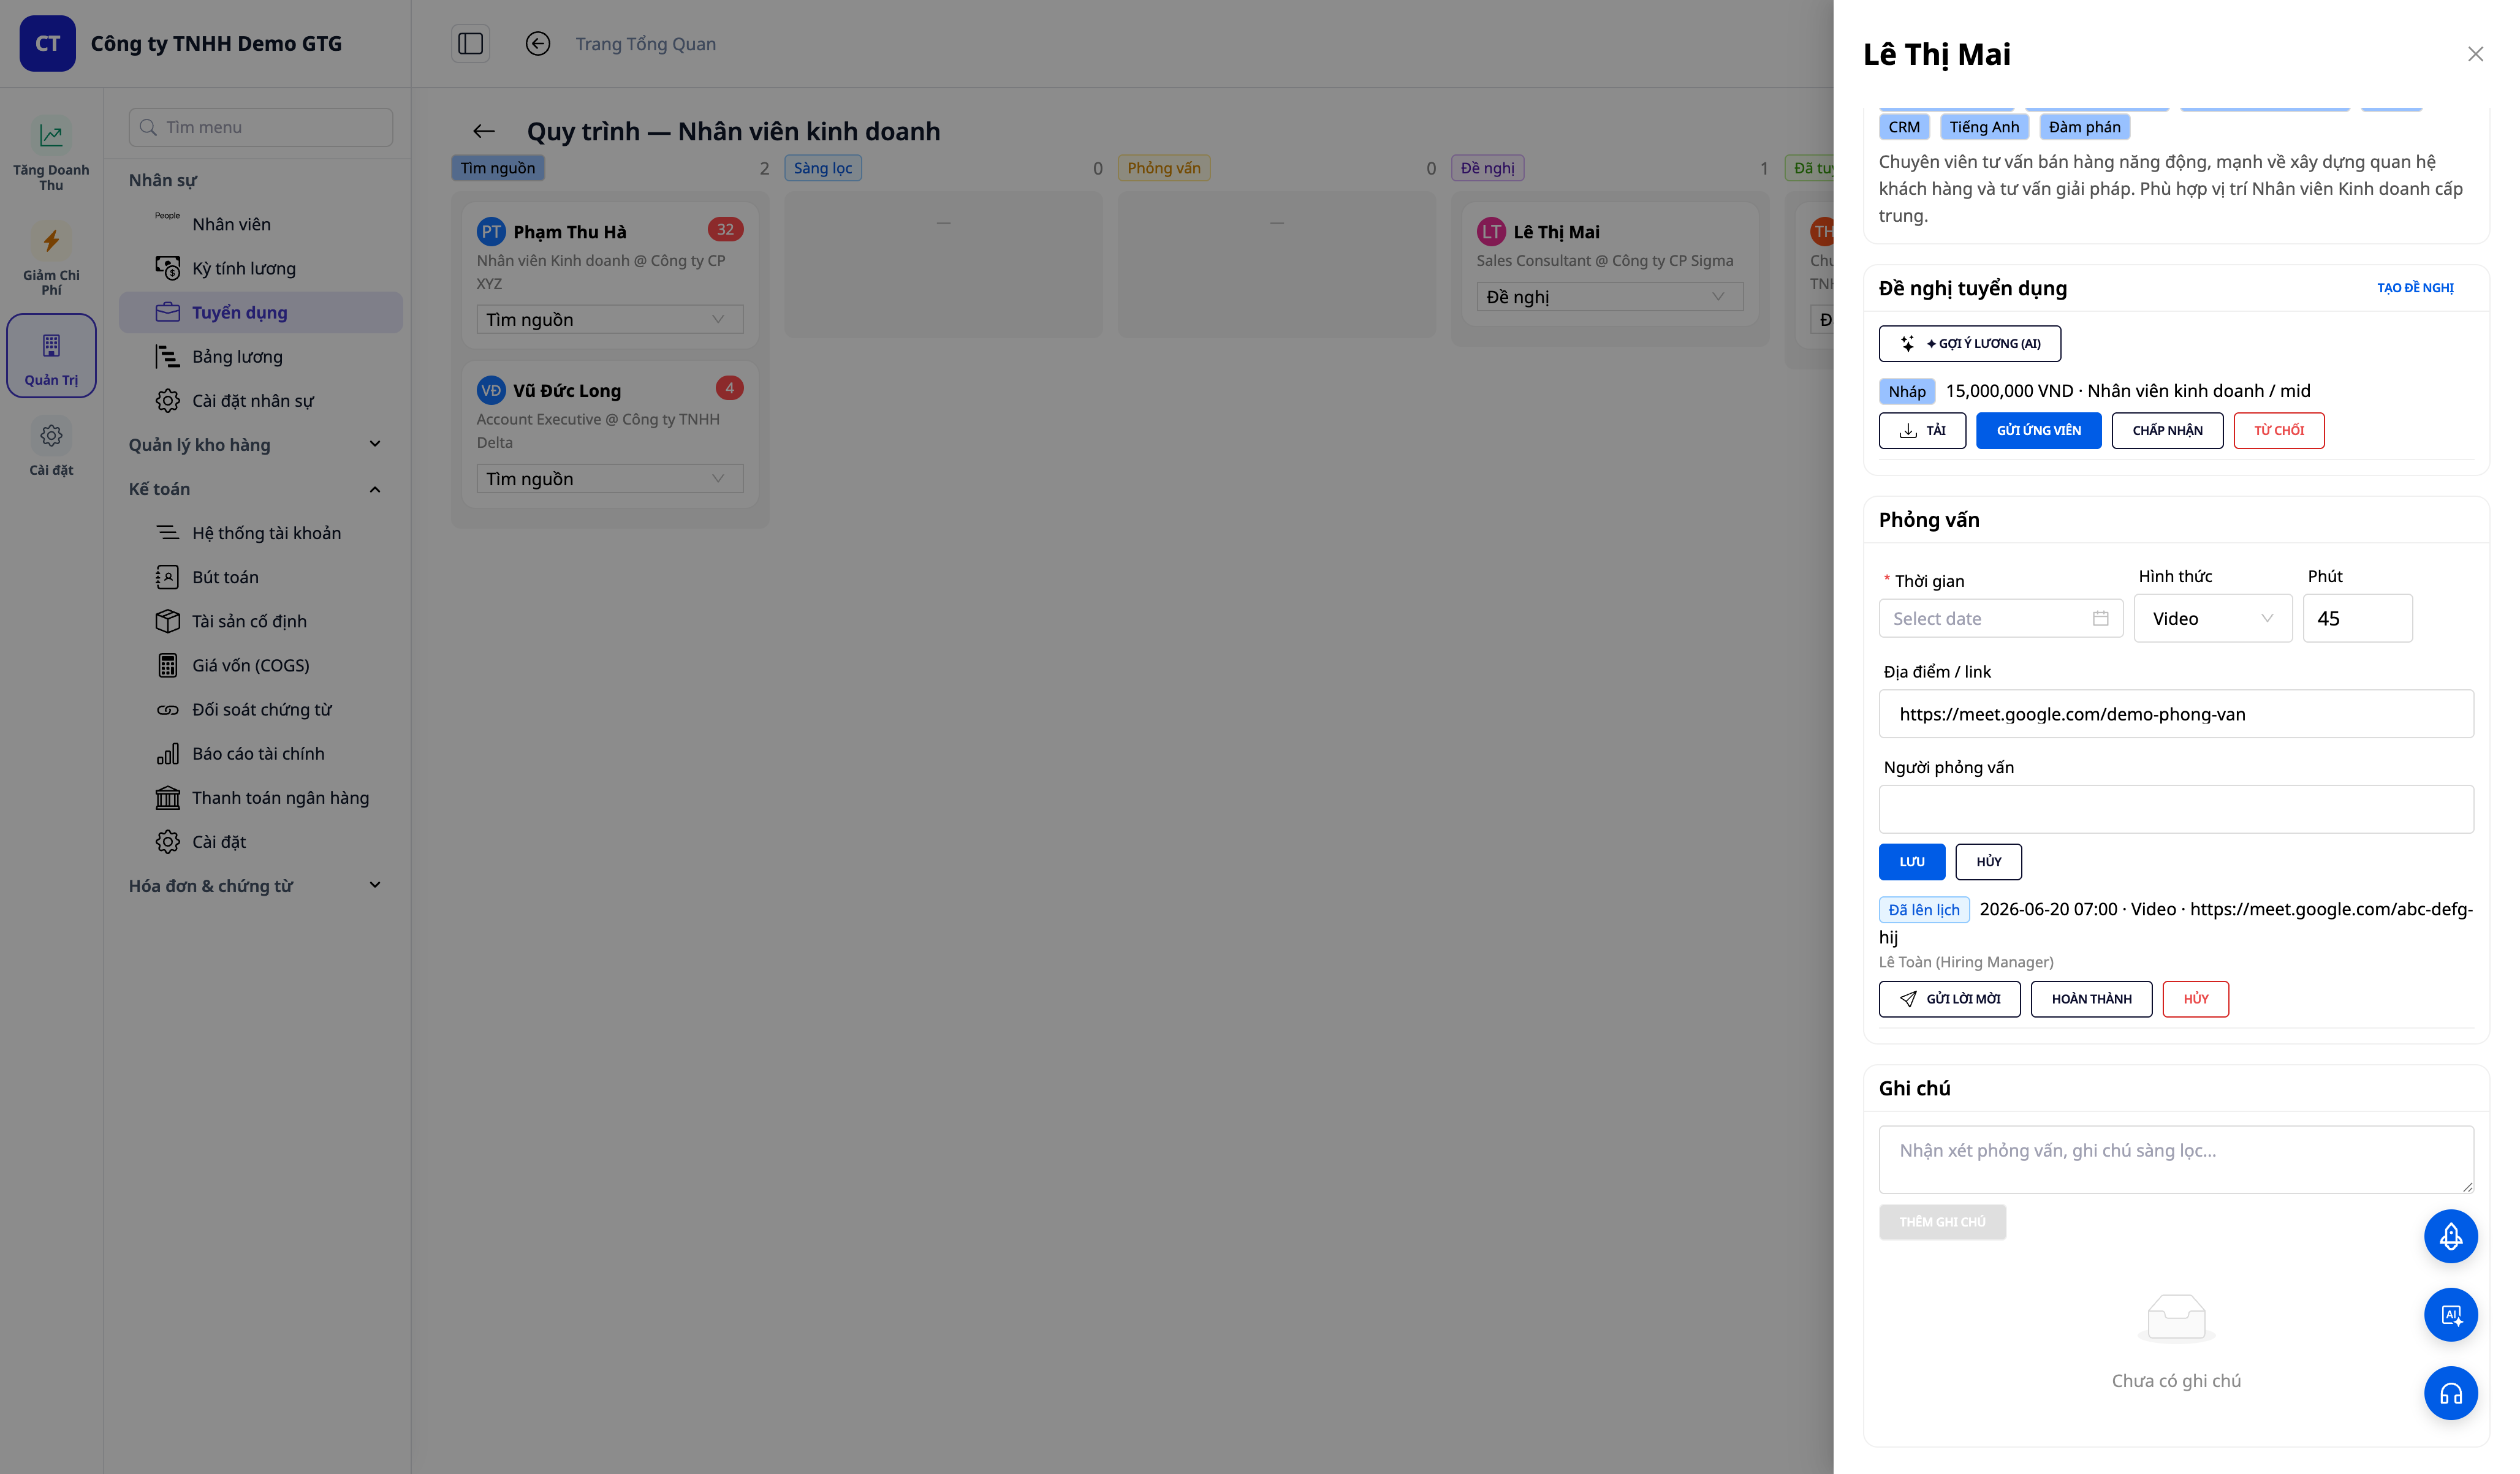Click GỢI Ý LƯƠNG (AI) button
The height and width of the screenshot is (1474, 2520).
pos(1969,343)
